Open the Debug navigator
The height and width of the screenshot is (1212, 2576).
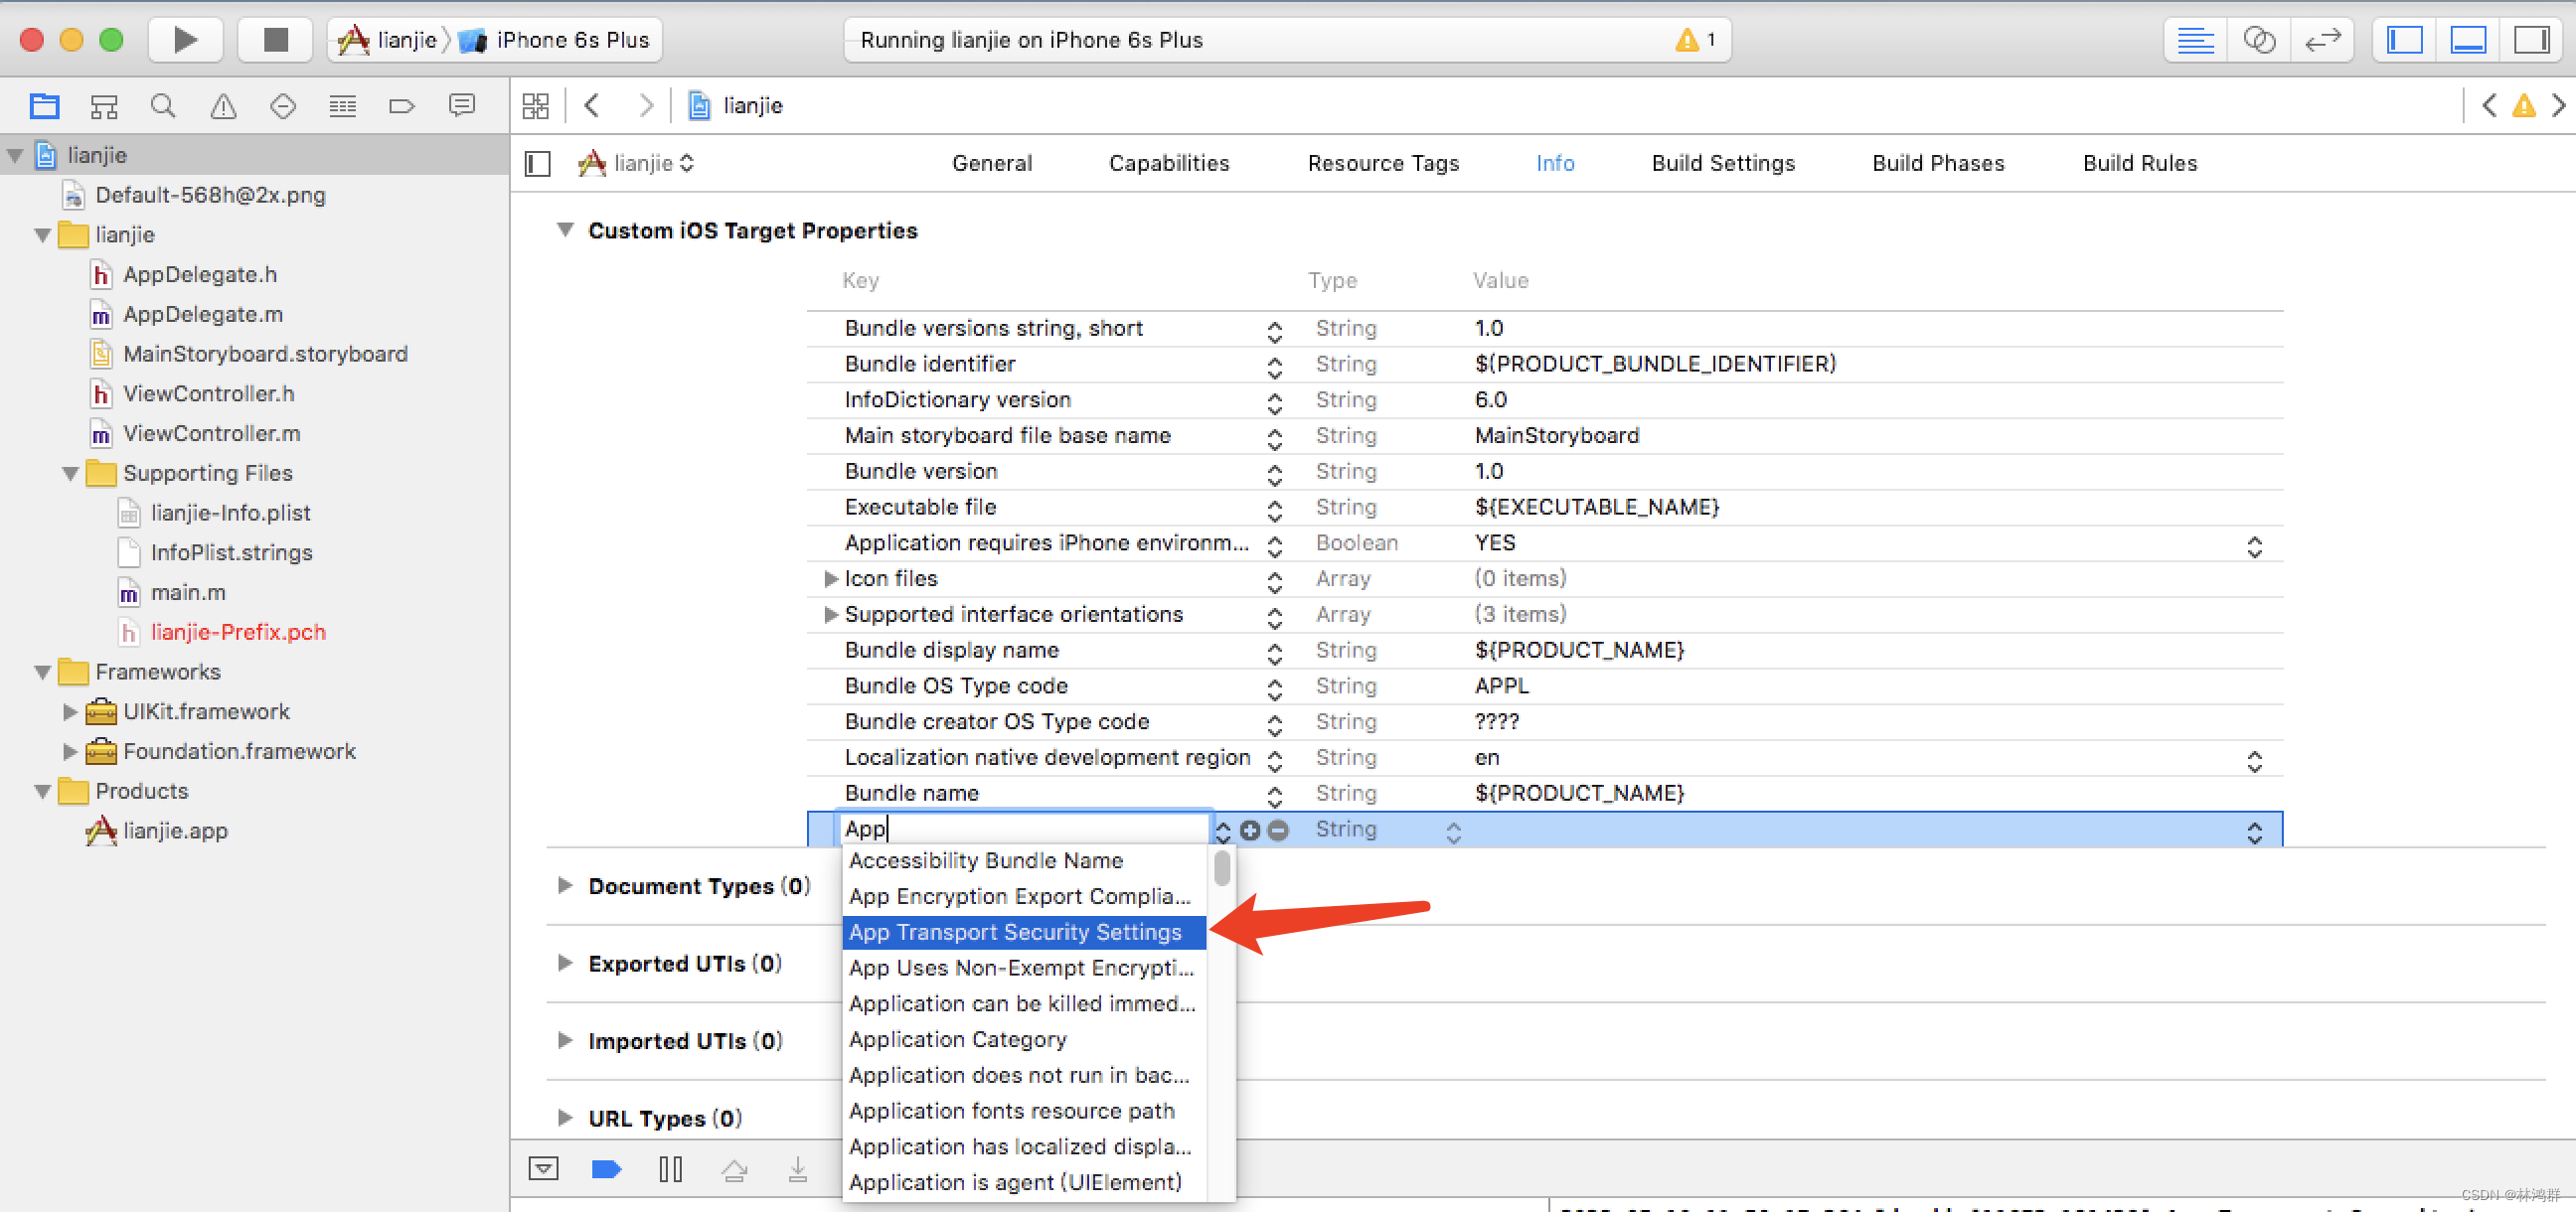click(342, 106)
